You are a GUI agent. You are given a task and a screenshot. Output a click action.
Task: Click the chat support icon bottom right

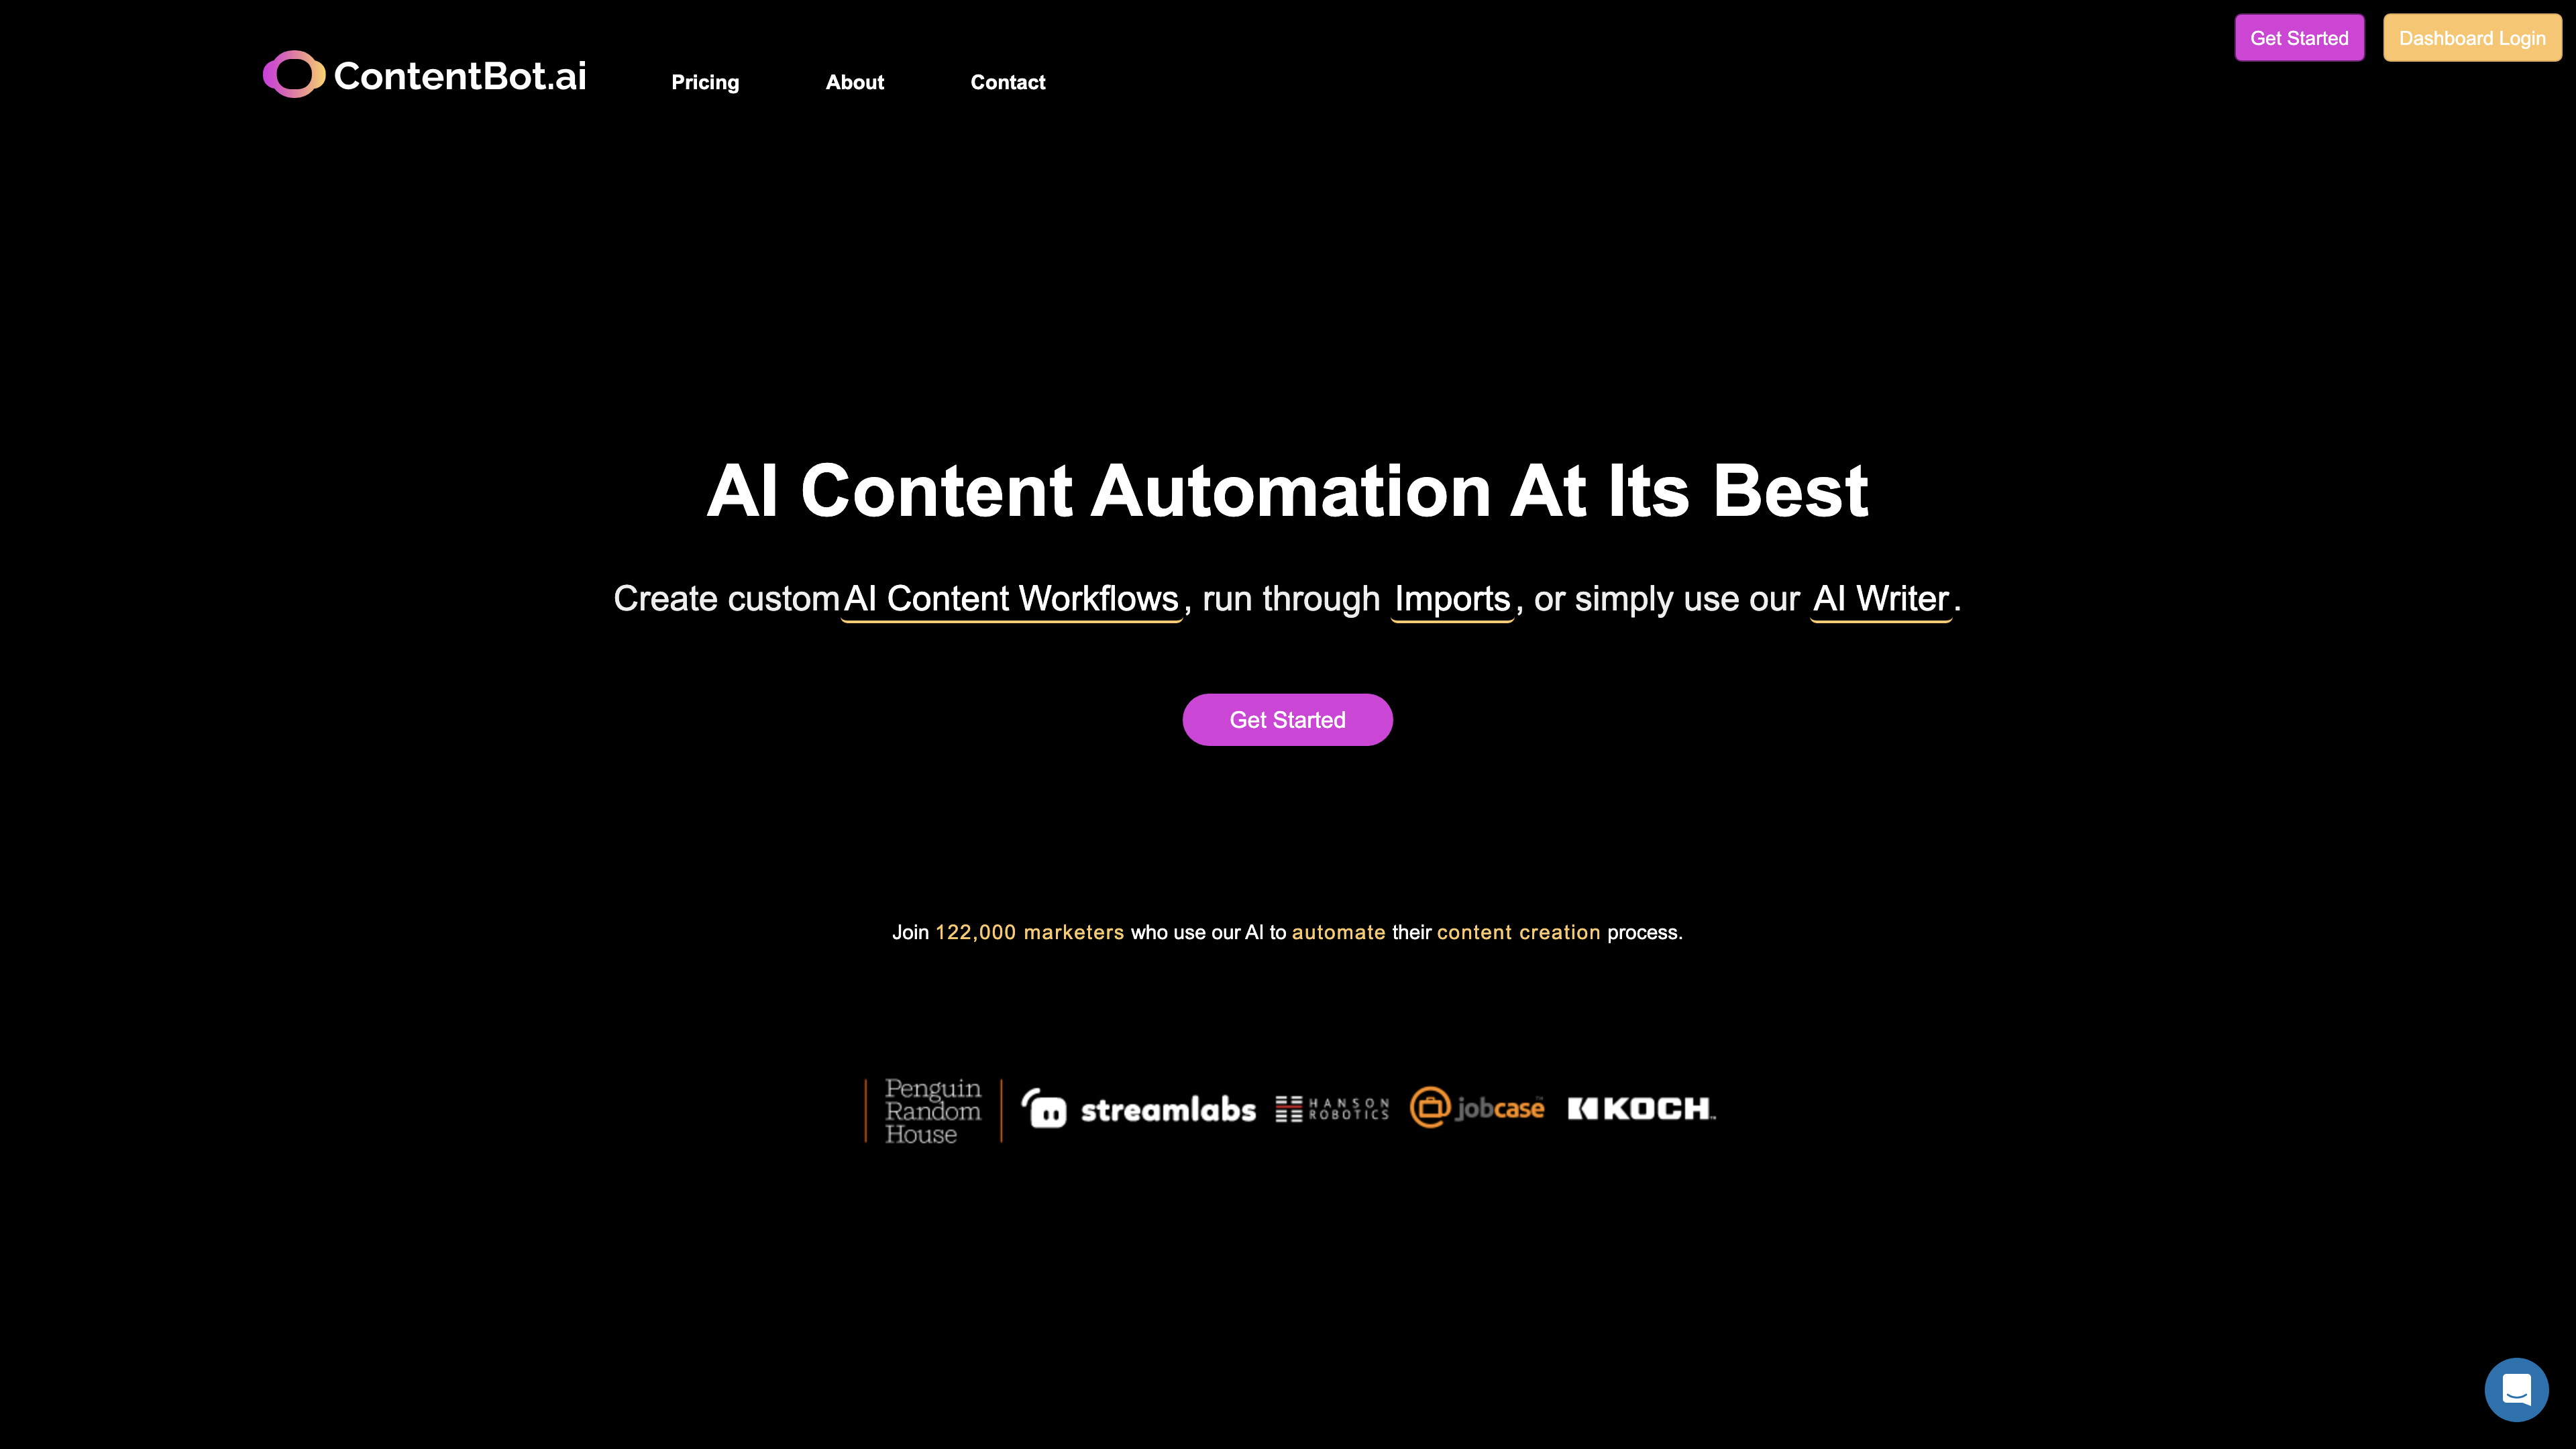pyautogui.click(x=2516, y=1389)
